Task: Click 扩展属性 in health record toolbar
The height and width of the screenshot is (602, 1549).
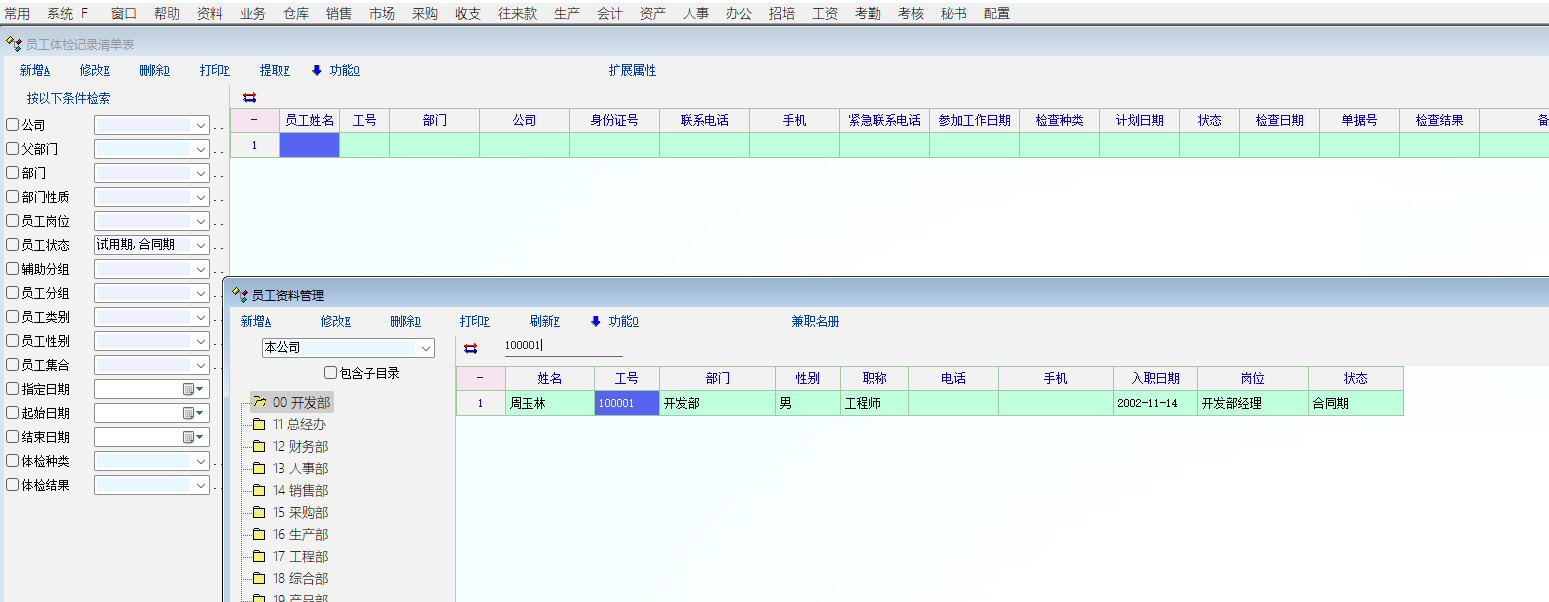Action: [x=632, y=71]
